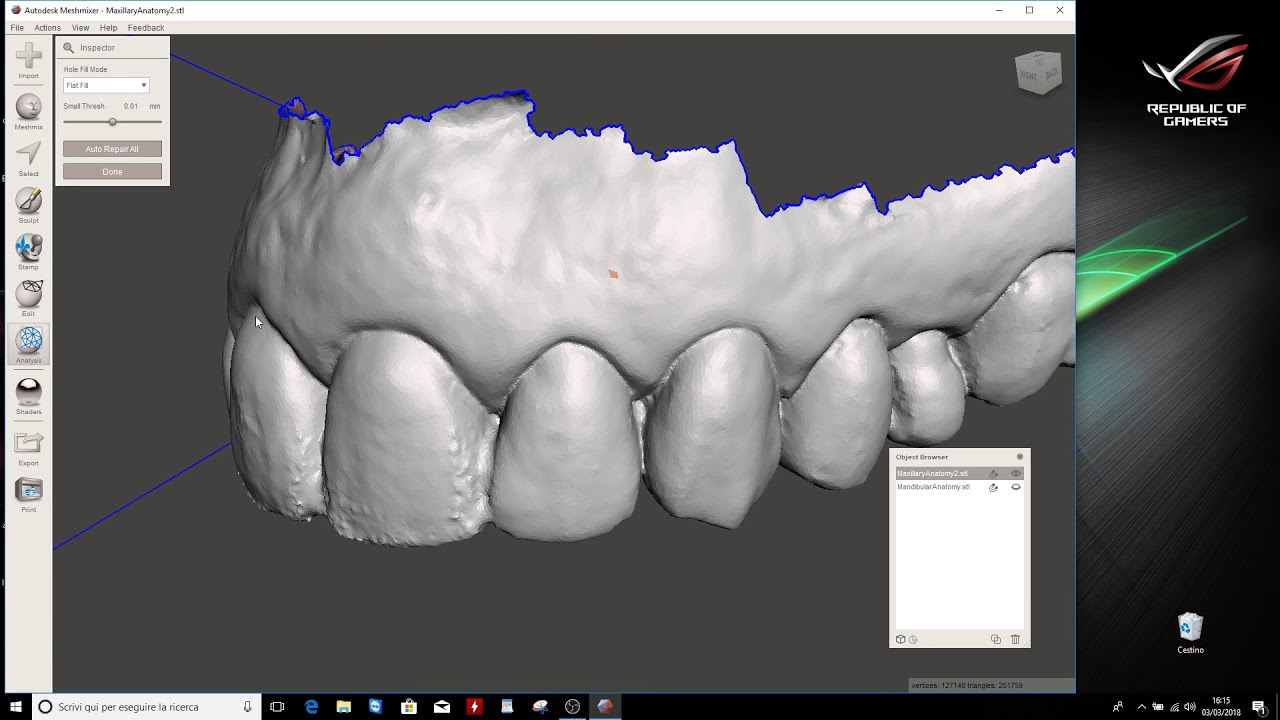
Task: Click the Windows taskbar search box
Action: pos(146,707)
